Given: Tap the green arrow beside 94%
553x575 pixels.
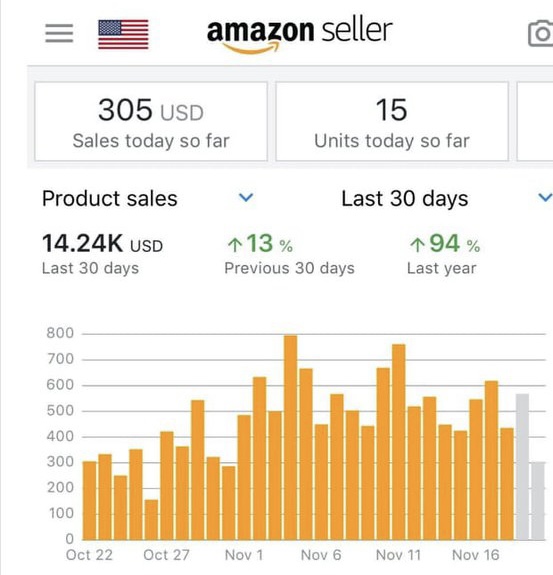Looking at the screenshot, I should (x=417, y=245).
